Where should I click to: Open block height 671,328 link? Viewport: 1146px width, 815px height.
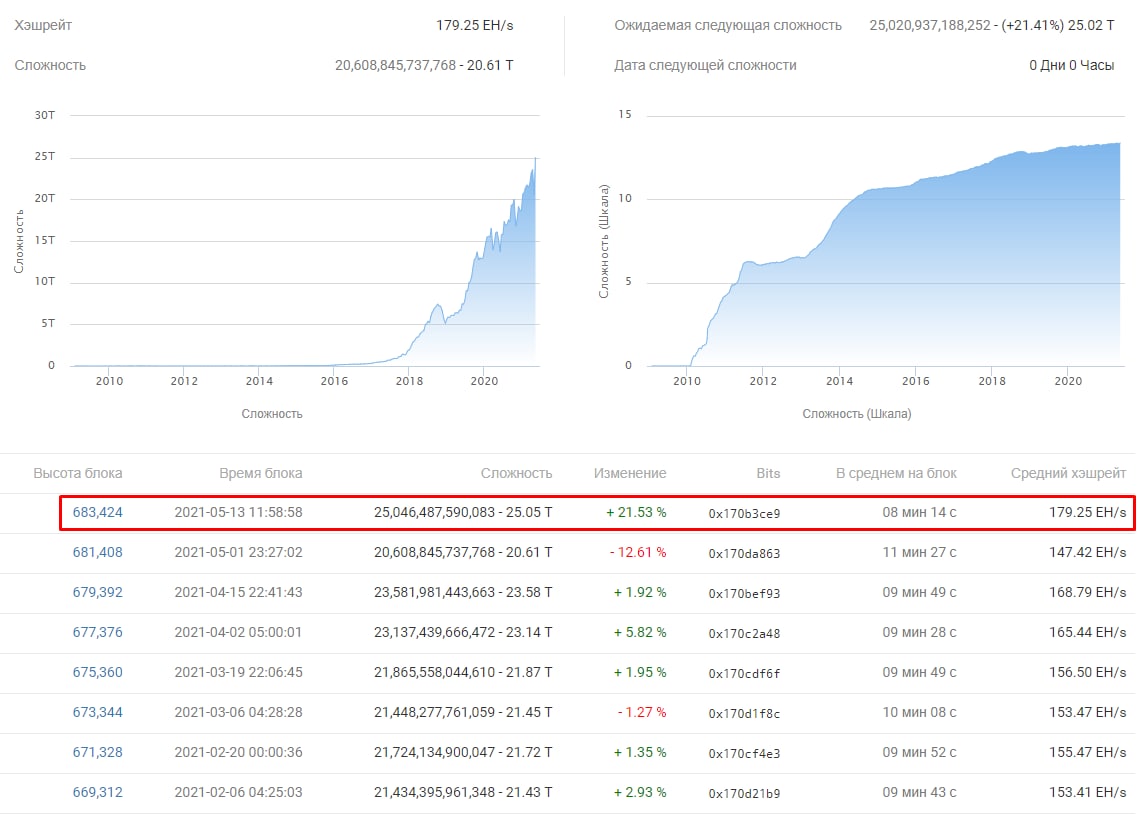click(x=97, y=752)
